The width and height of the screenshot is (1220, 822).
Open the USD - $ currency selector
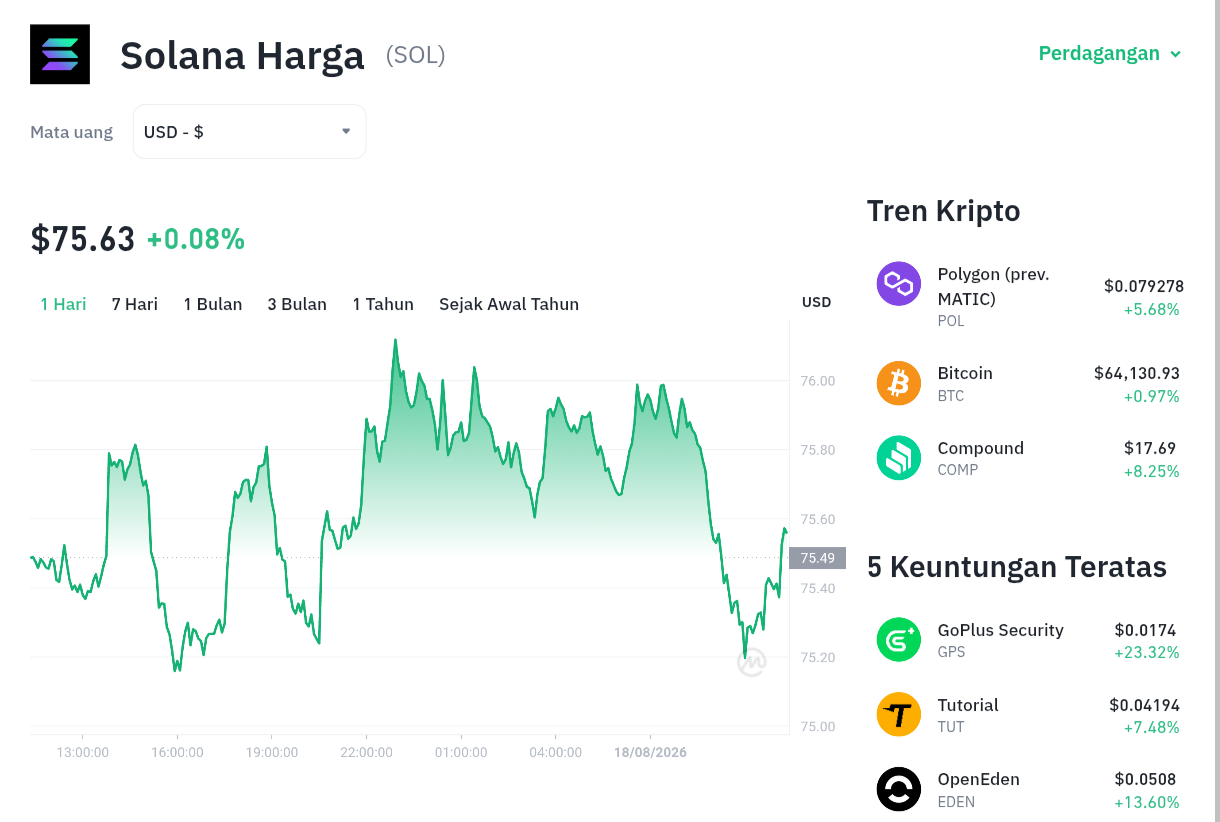(249, 131)
